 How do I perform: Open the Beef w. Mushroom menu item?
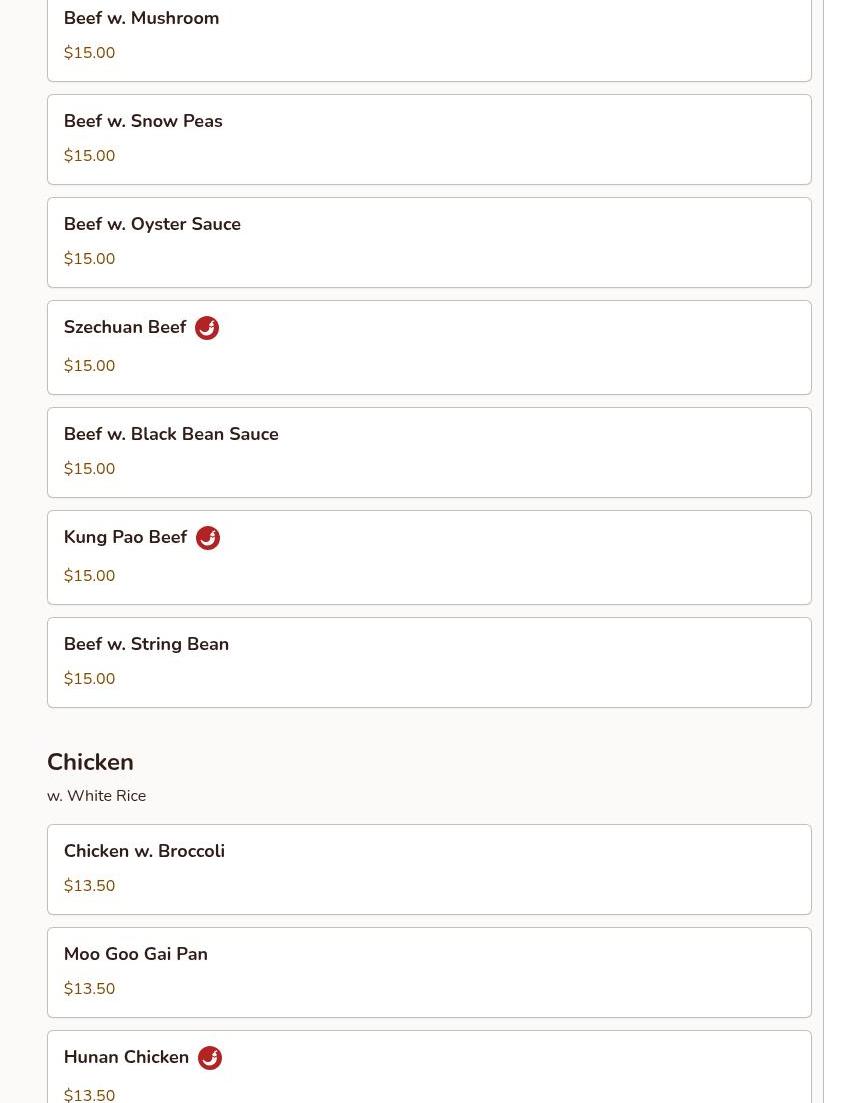[x=429, y=38]
